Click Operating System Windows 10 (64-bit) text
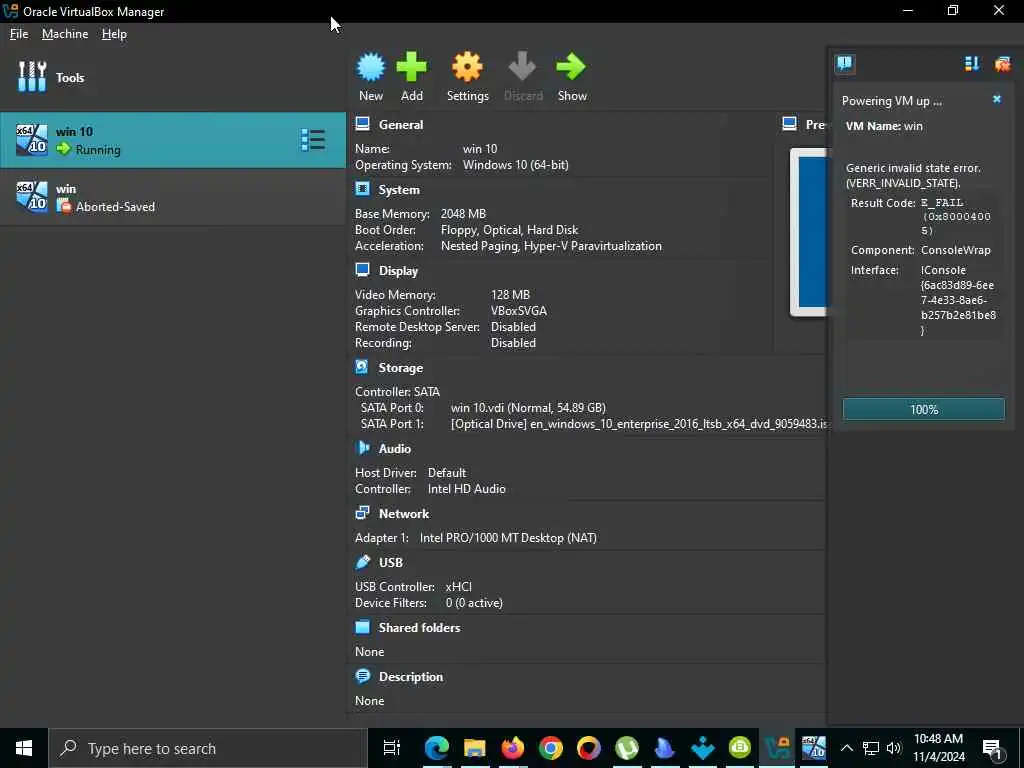 tap(515, 165)
